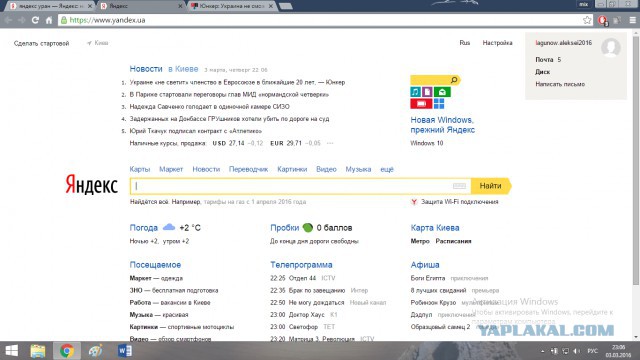Image resolution: width=640 pixels, height=360 pixels.
Task: Open Афиша heading
Action: tap(425, 265)
